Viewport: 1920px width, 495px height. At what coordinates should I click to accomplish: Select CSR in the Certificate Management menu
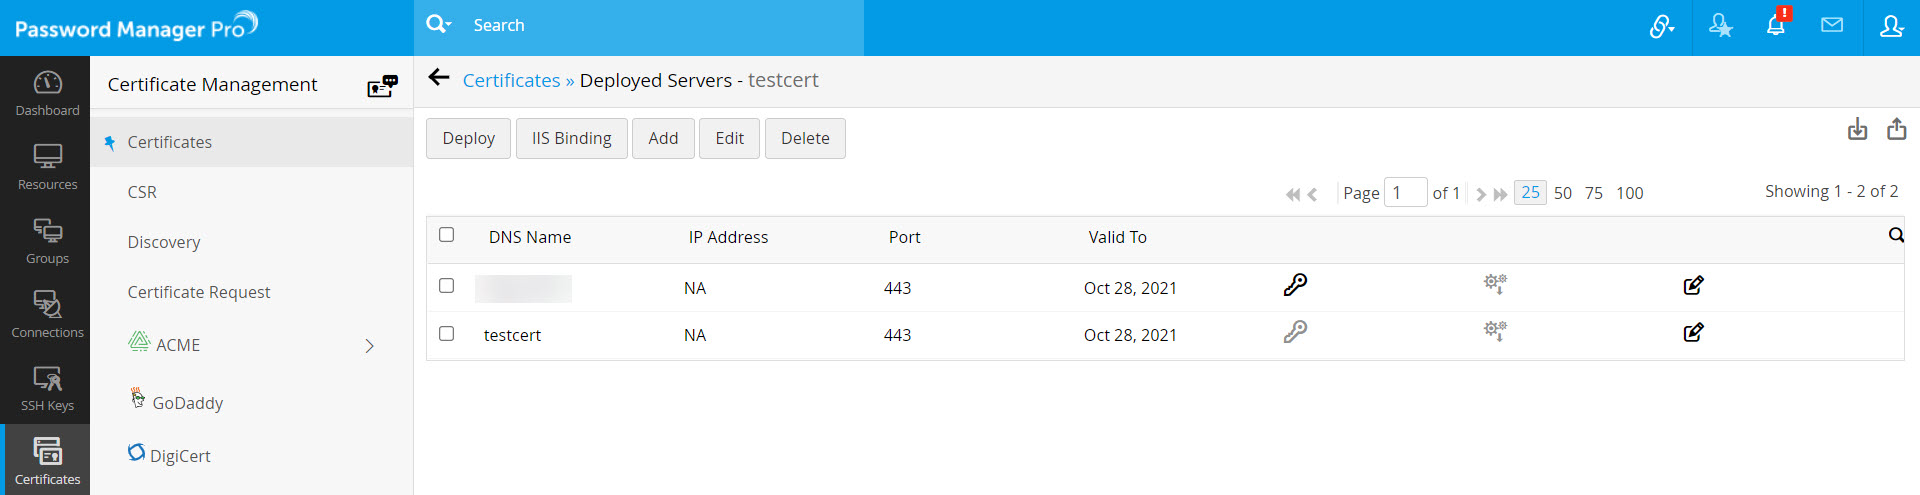click(x=142, y=192)
